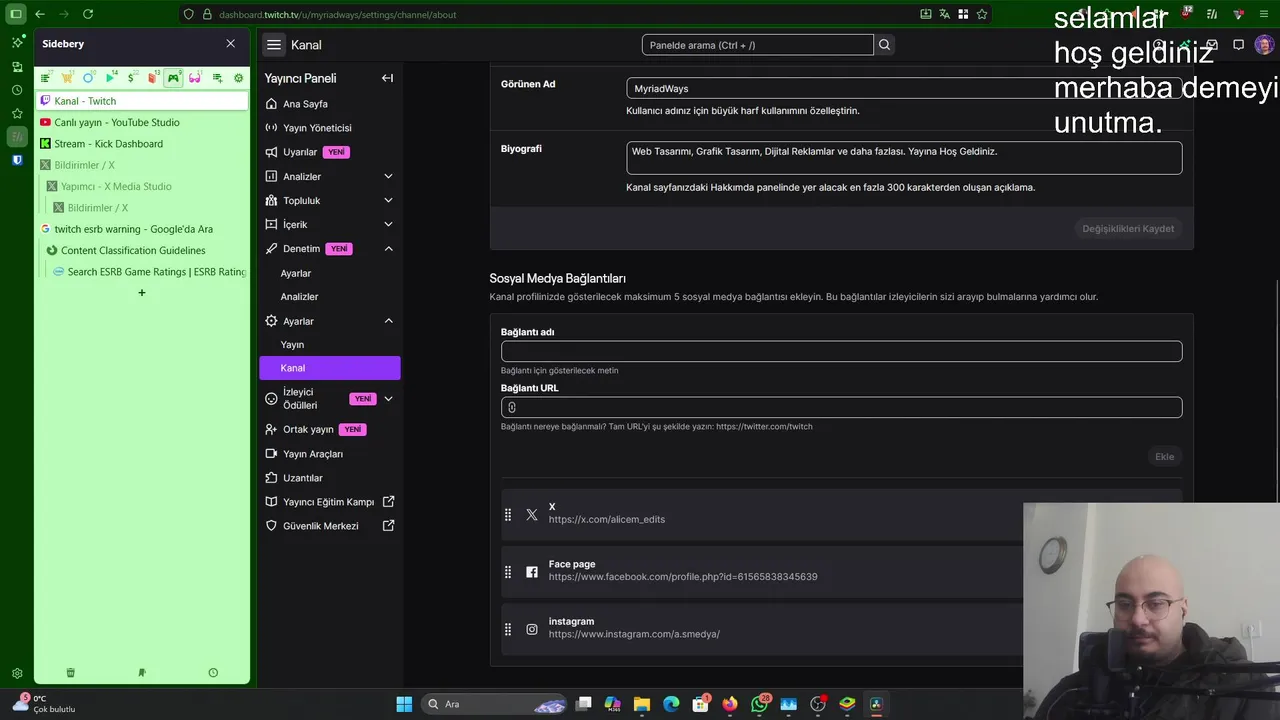Click the Twitch whispers chat bubble icon

[1238, 45]
